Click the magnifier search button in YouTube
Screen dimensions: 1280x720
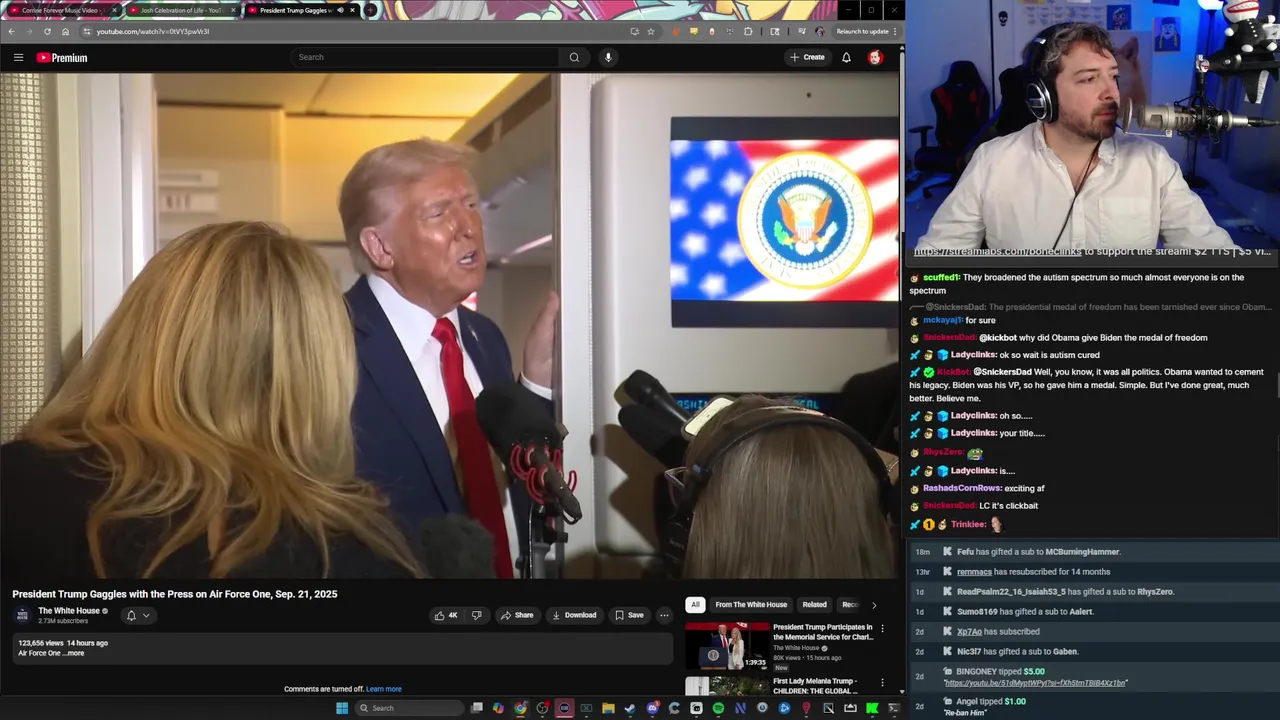574,57
